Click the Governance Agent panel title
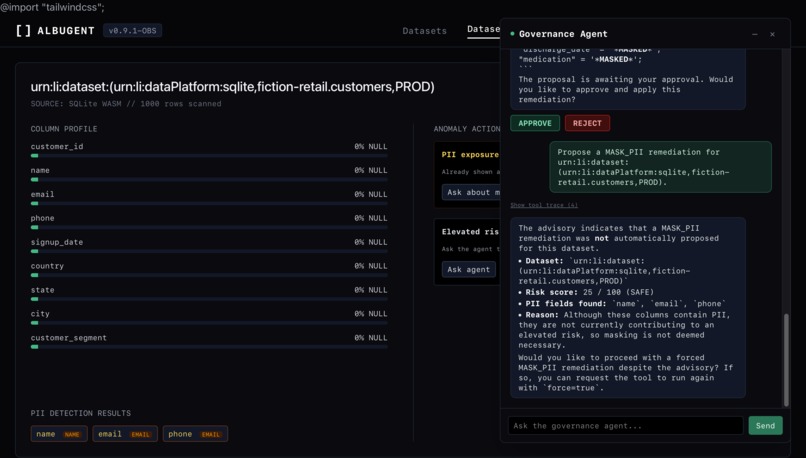The width and height of the screenshot is (806, 458). pos(563,34)
